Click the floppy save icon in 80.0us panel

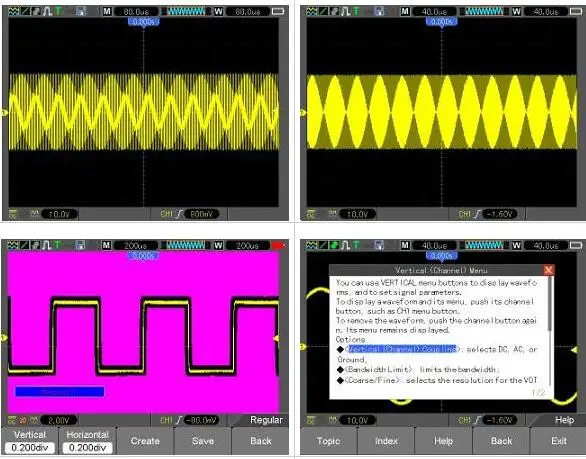pyautogui.click(x=80, y=11)
